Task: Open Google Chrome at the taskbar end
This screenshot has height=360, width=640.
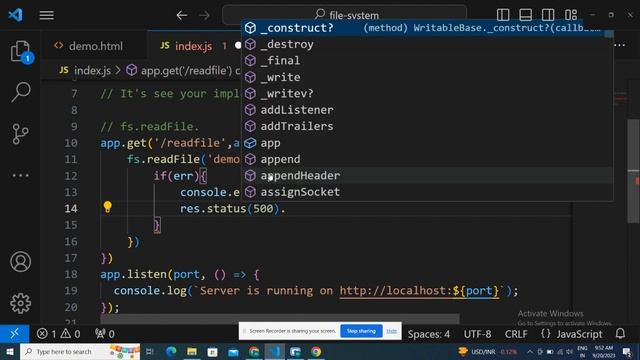Action: pos(316,351)
